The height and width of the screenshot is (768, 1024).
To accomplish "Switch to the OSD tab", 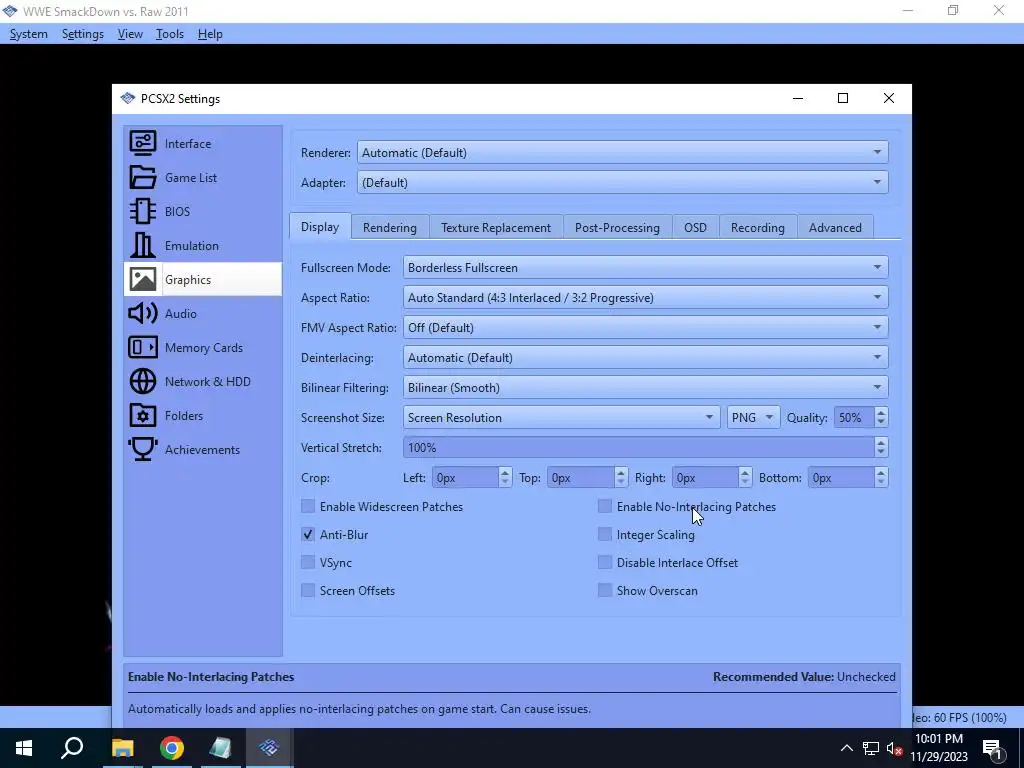I will 695,227.
